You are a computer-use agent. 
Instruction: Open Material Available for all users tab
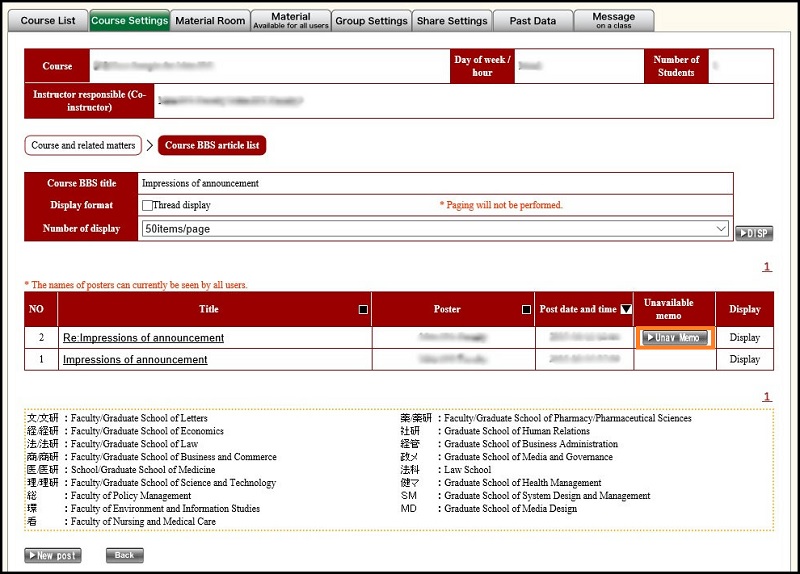coord(290,20)
